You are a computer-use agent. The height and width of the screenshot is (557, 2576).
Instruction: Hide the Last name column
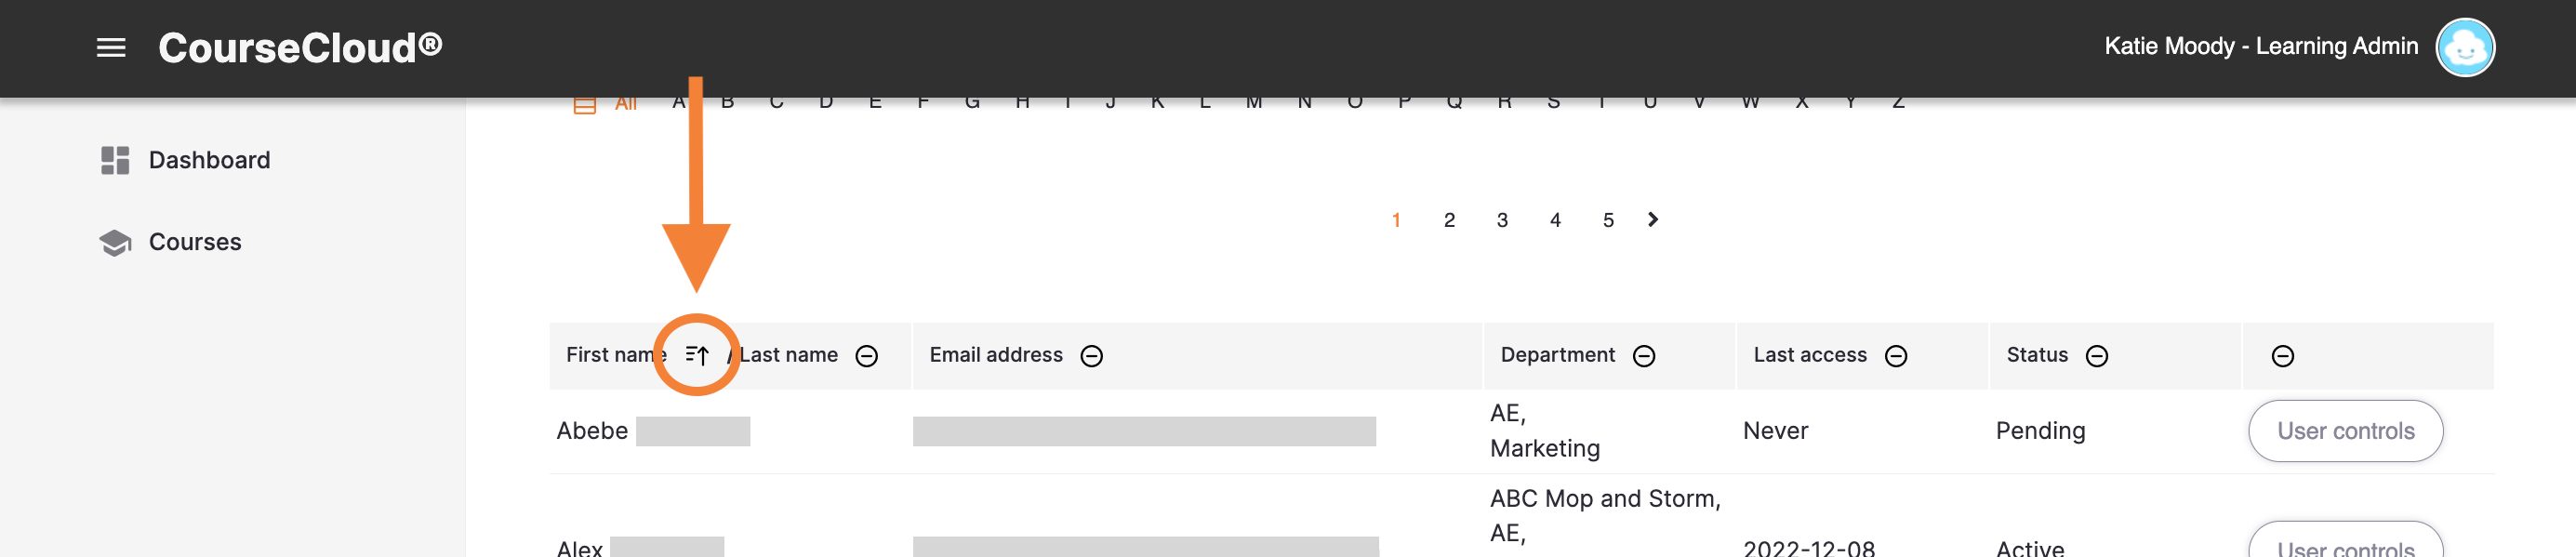(x=867, y=356)
